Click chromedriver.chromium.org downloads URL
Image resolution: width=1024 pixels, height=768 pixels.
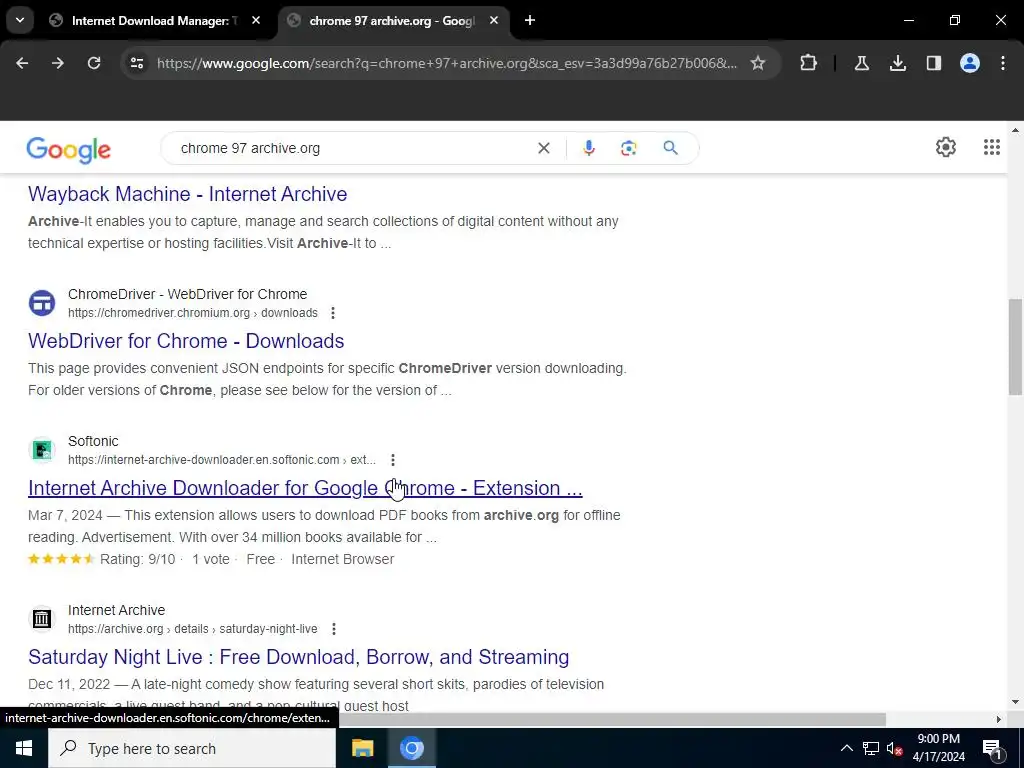pos(193,313)
